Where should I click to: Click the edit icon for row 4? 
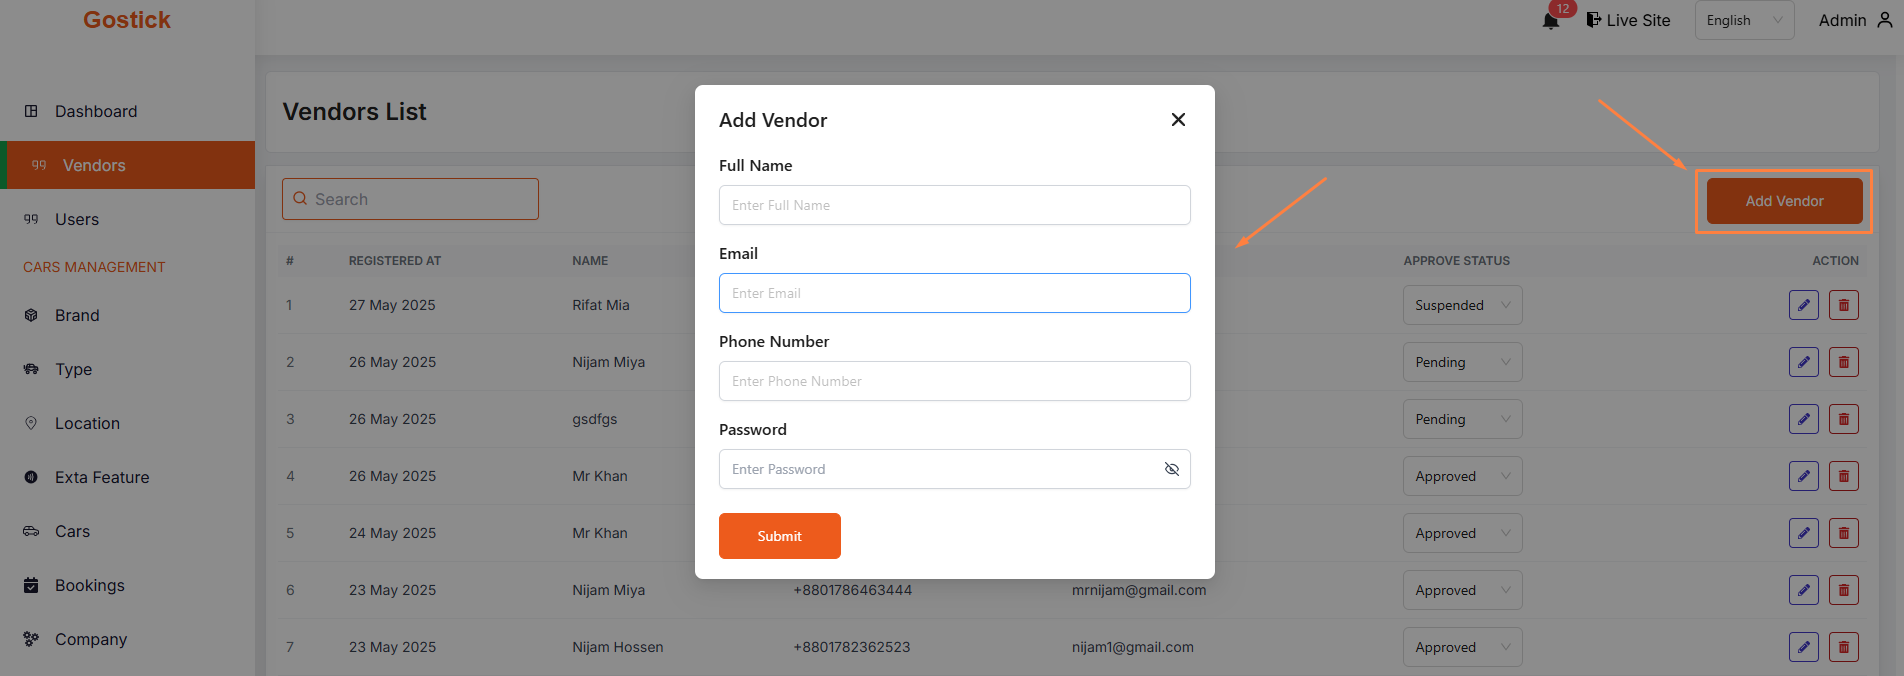click(x=1803, y=476)
